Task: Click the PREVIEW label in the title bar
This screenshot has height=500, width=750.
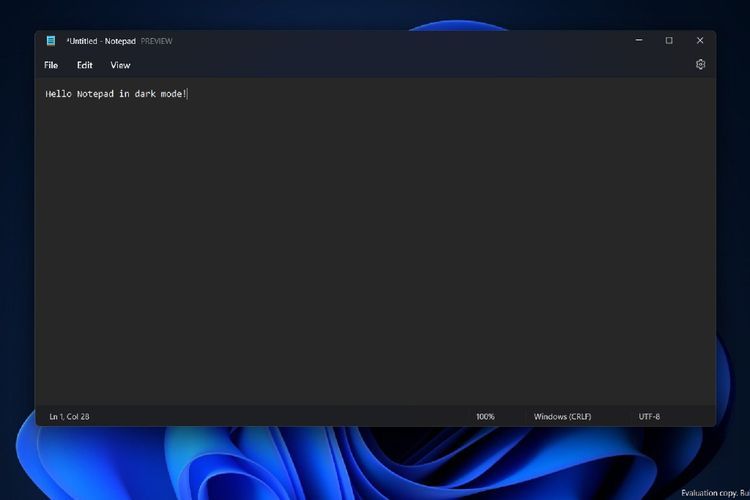Action: tap(156, 41)
